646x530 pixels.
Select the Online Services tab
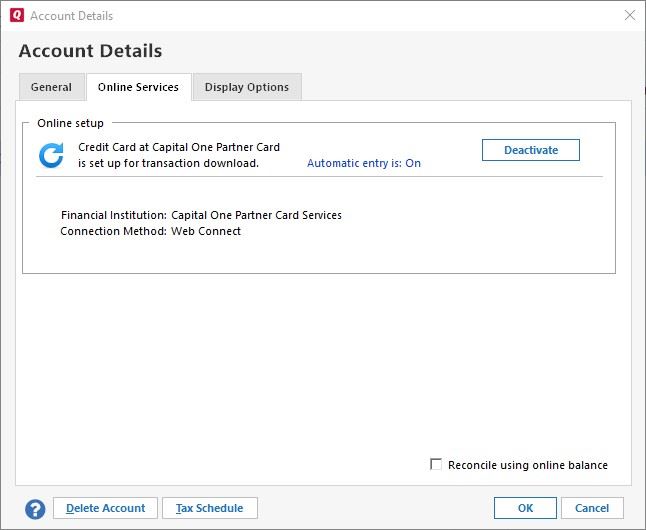coord(138,87)
